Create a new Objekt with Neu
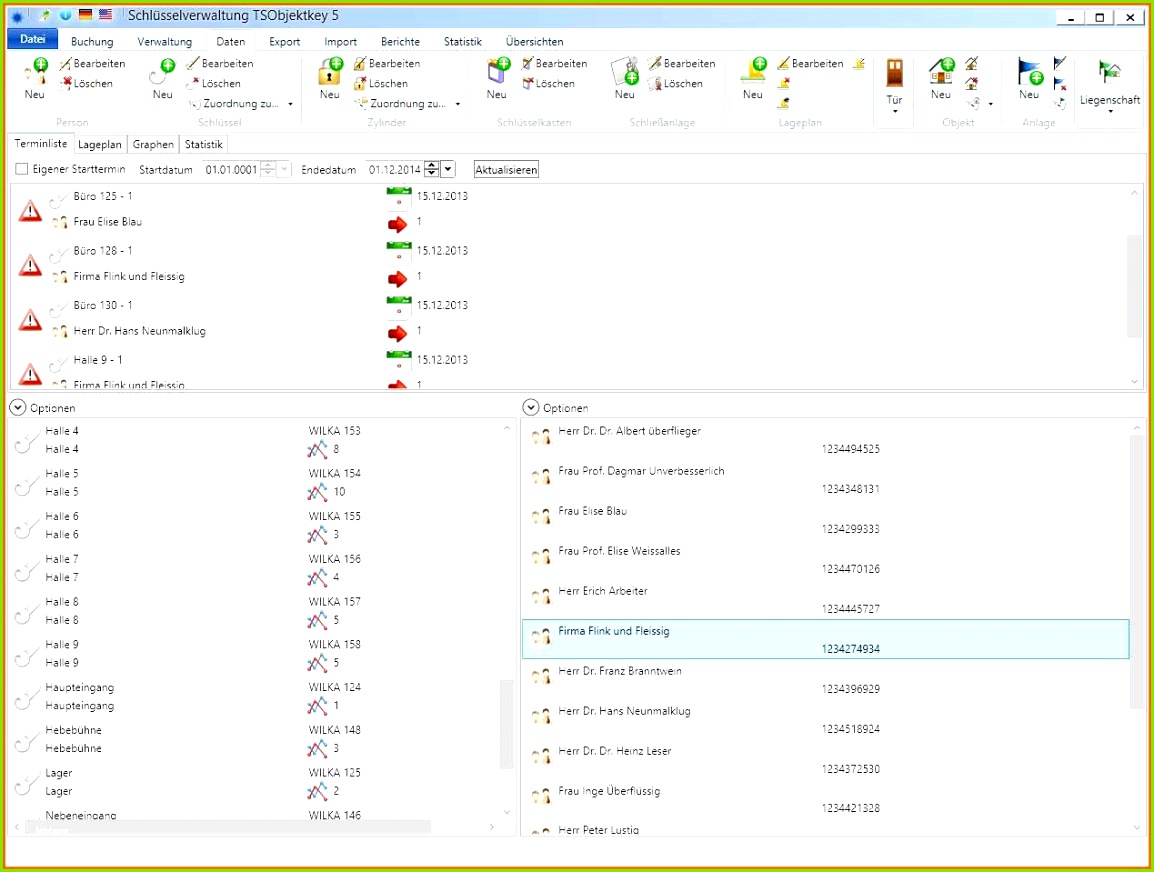1154x872 pixels. [941, 79]
